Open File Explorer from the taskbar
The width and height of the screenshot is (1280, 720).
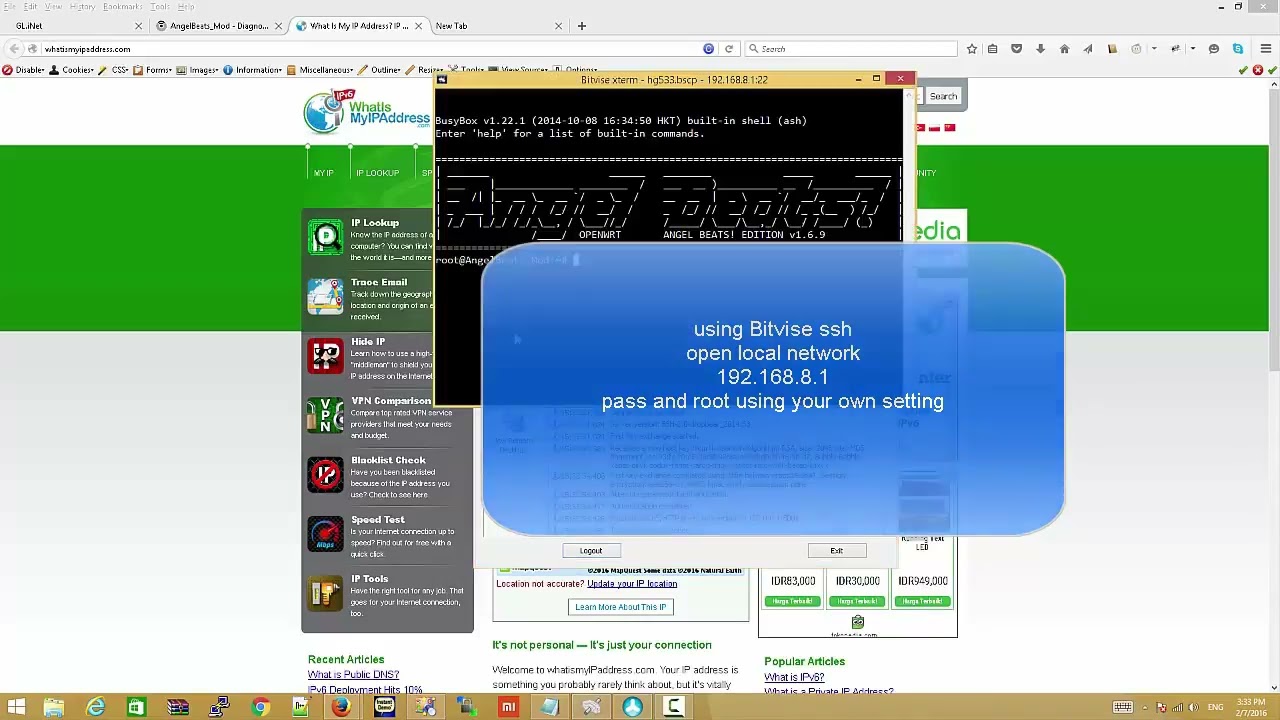54,707
